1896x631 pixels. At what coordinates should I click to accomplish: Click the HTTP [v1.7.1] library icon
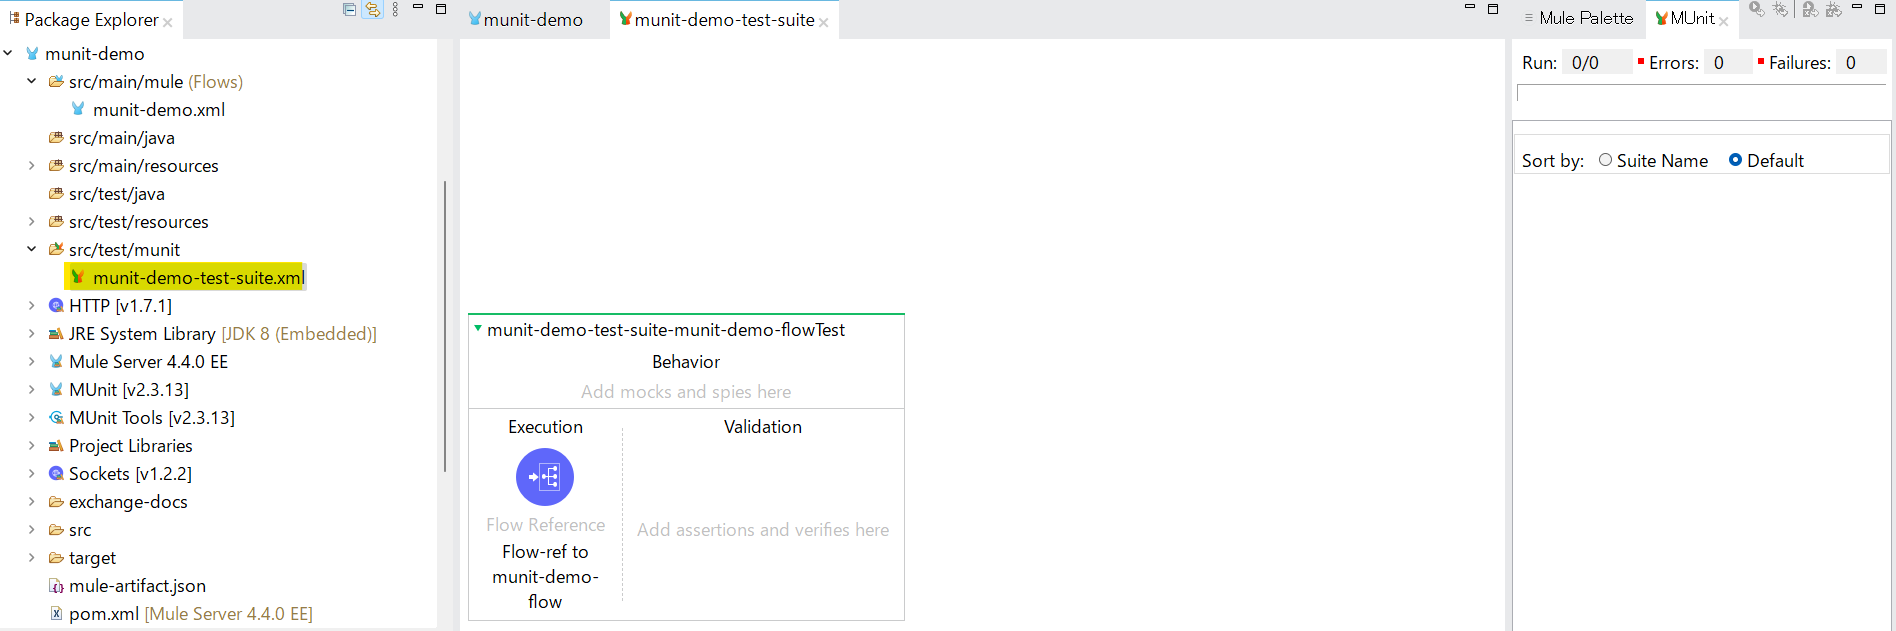point(56,305)
